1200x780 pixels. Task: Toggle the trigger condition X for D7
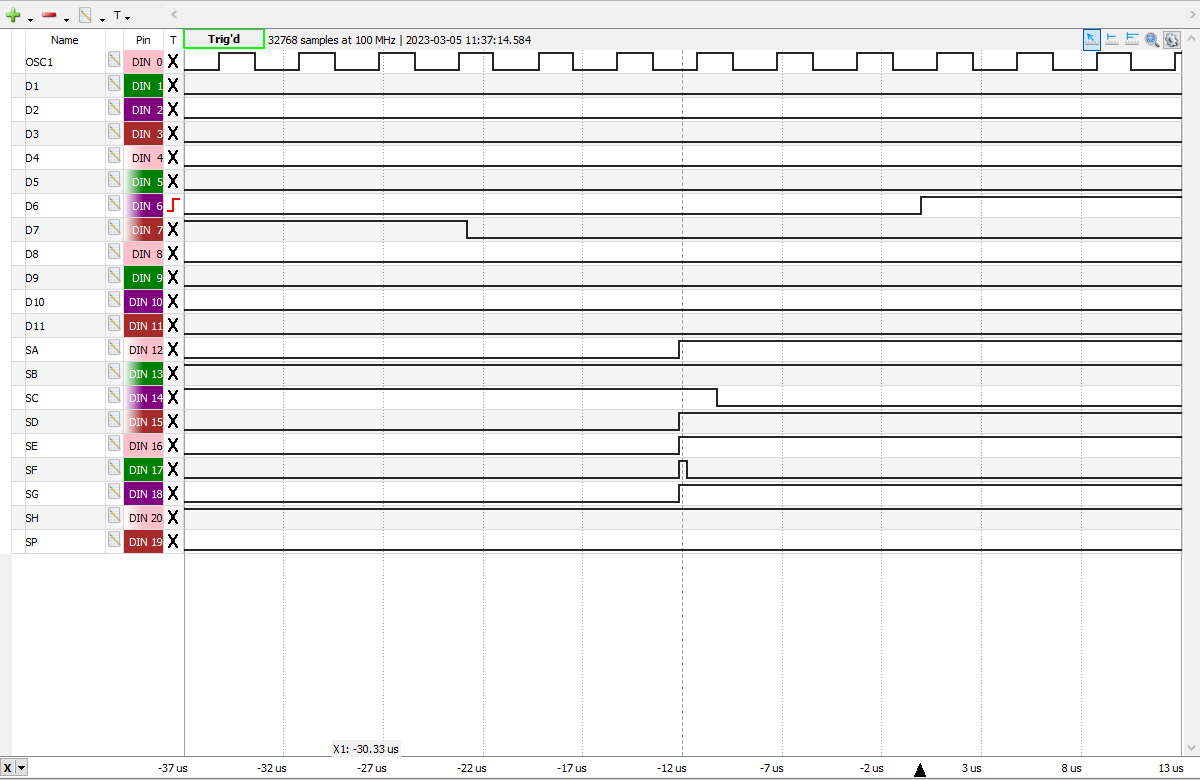[x=173, y=229]
